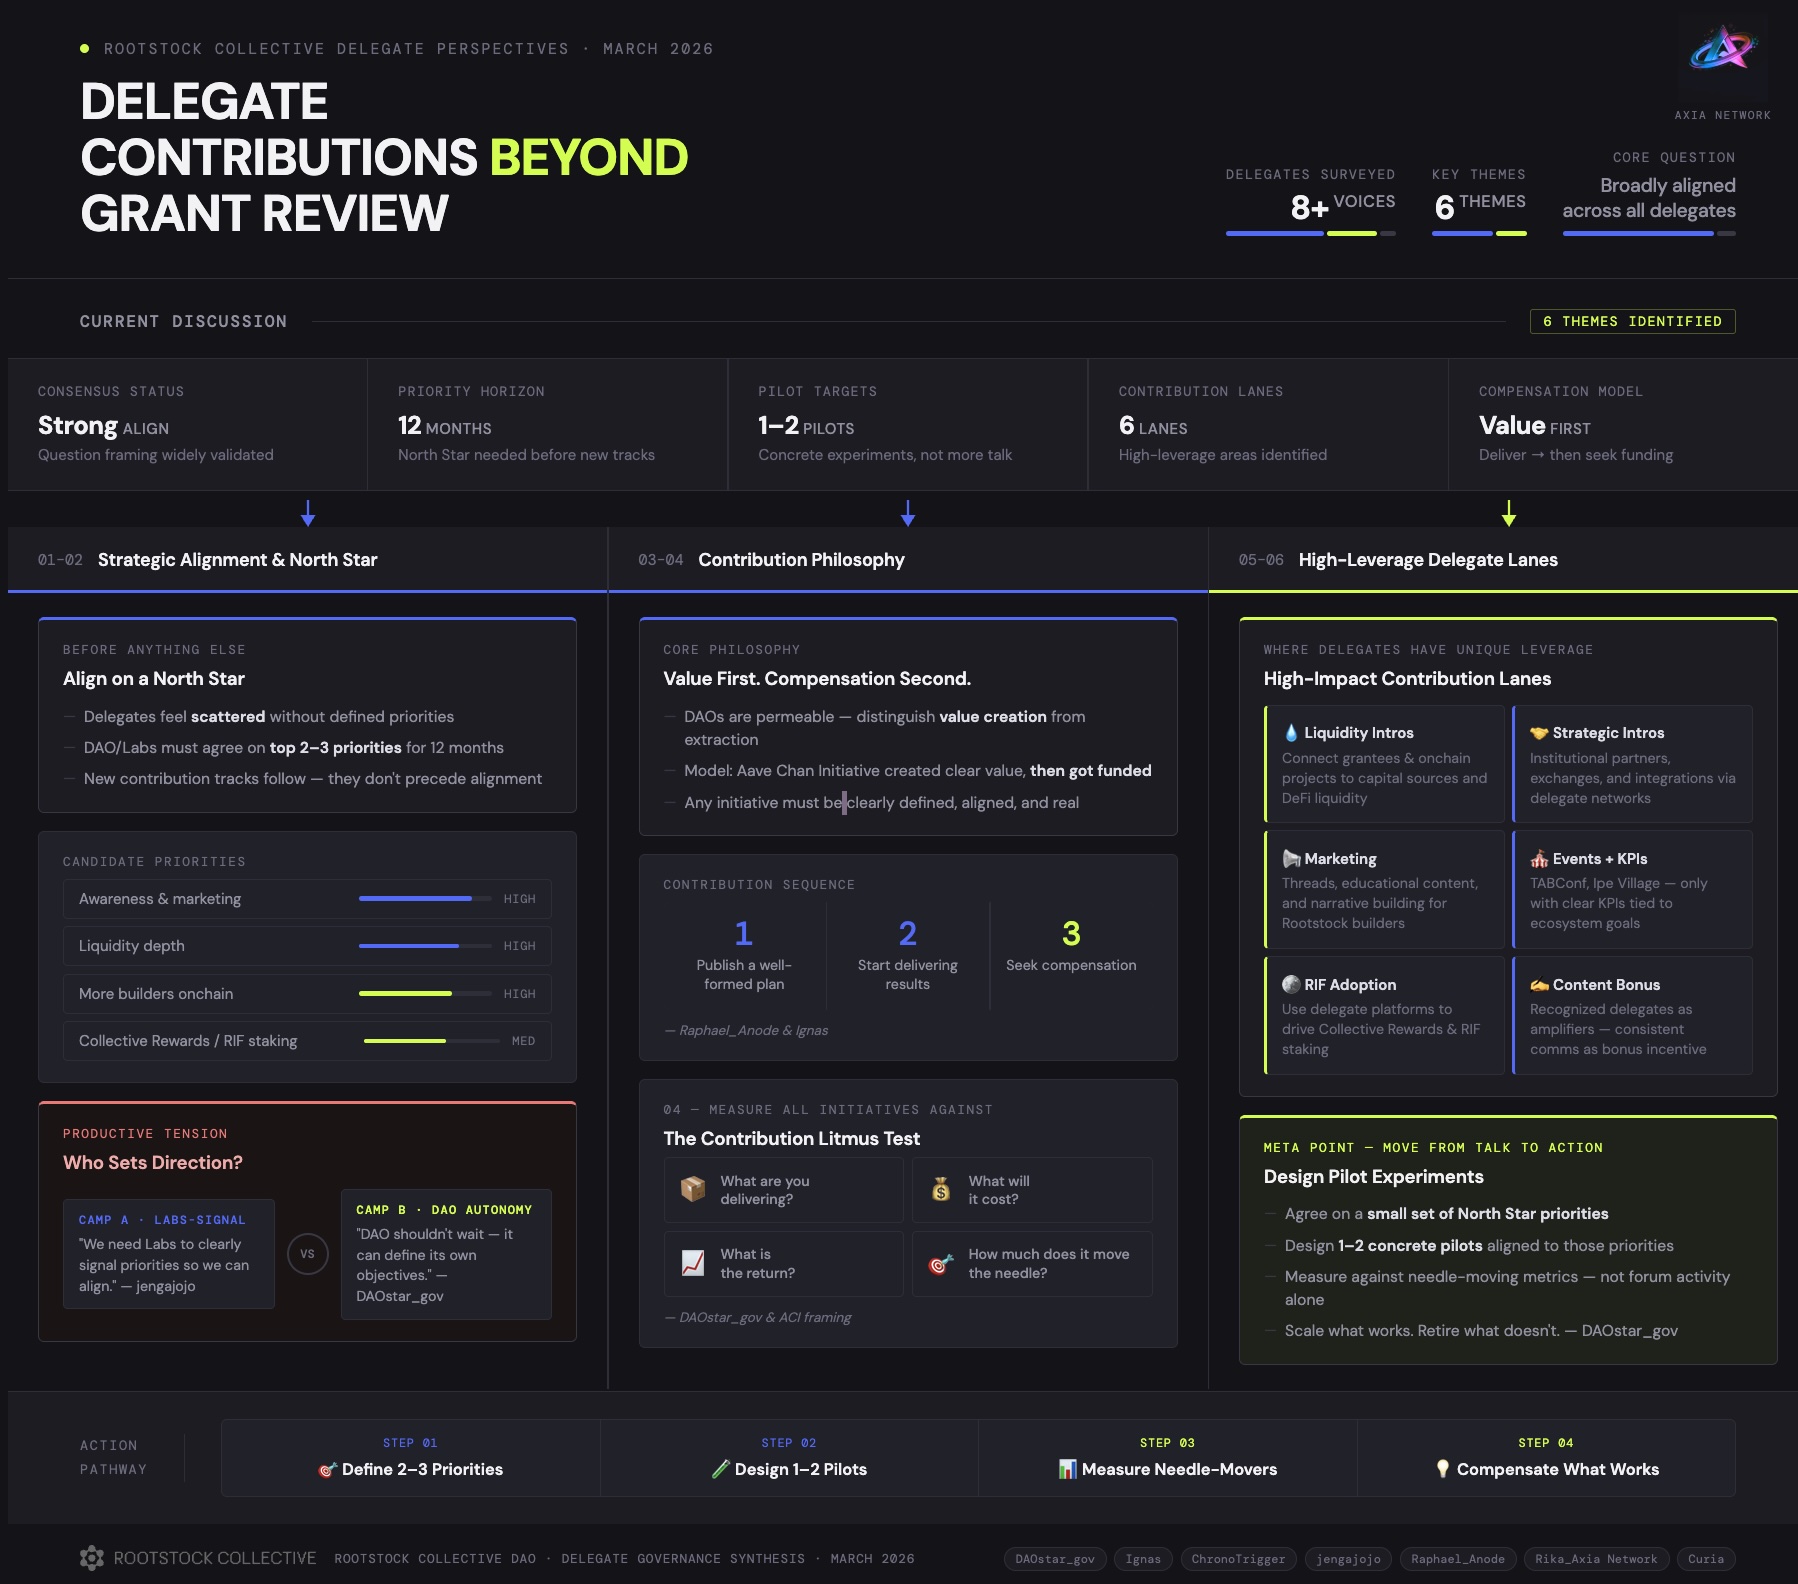1798x1584 pixels.
Task: Select the Liquidity Intros water drop icon
Action: tap(1294, 732)
